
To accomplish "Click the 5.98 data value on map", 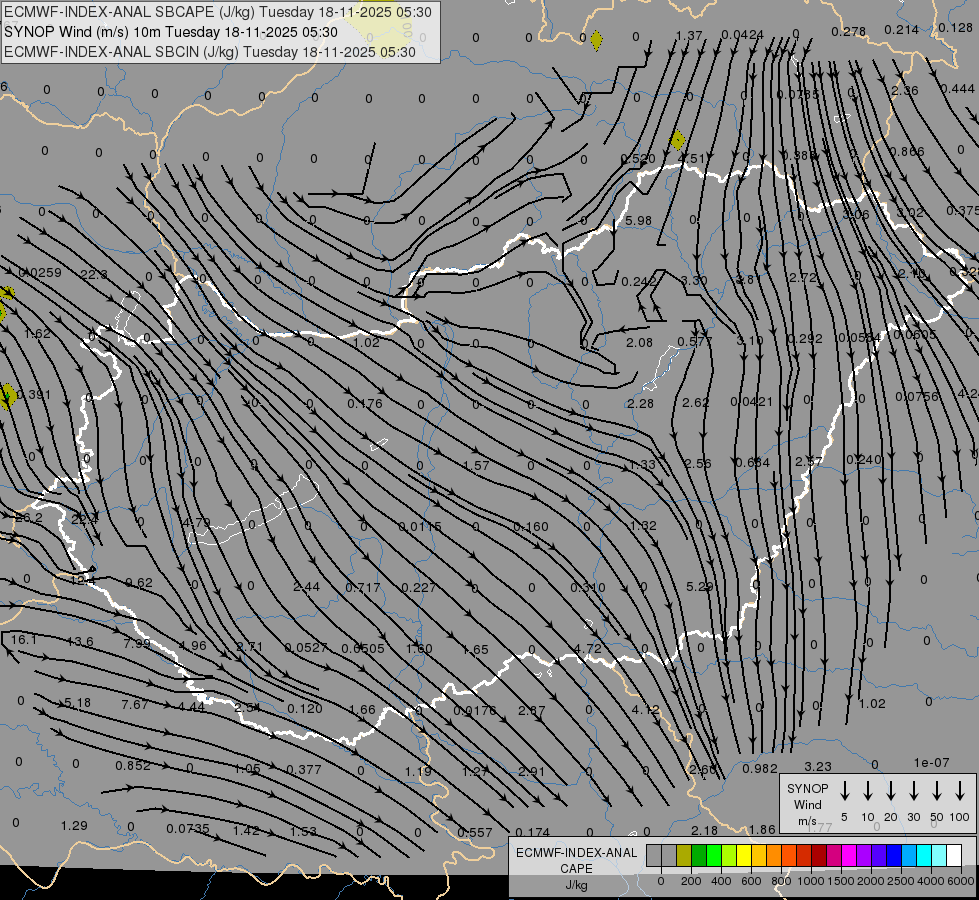I will 638,220.
